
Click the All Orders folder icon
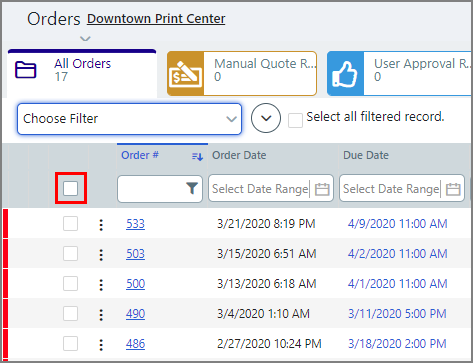click(x=26, y=70)
